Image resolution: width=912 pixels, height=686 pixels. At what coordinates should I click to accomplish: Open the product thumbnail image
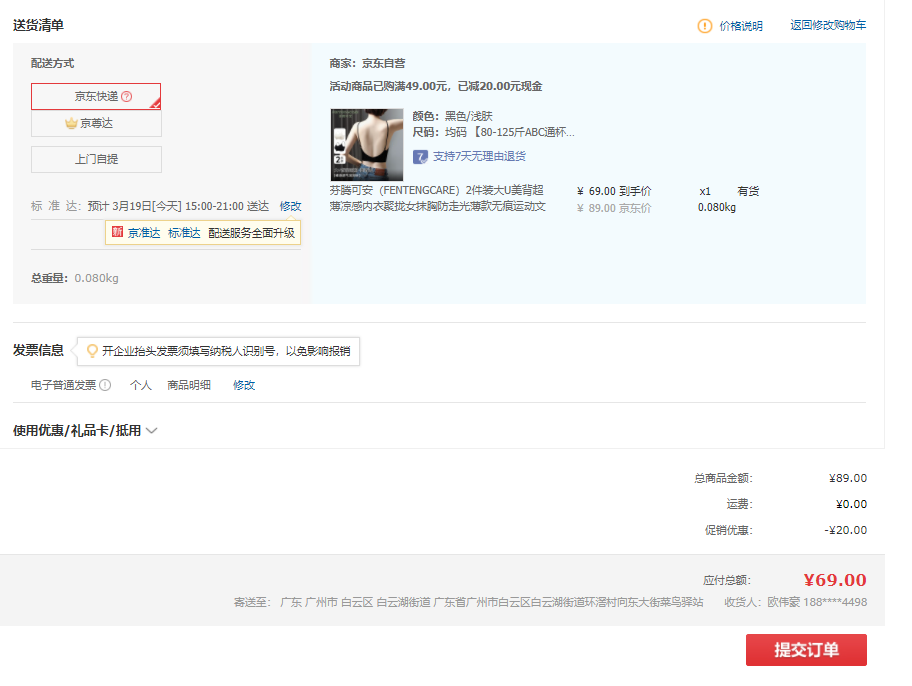[x=366, y=144]
